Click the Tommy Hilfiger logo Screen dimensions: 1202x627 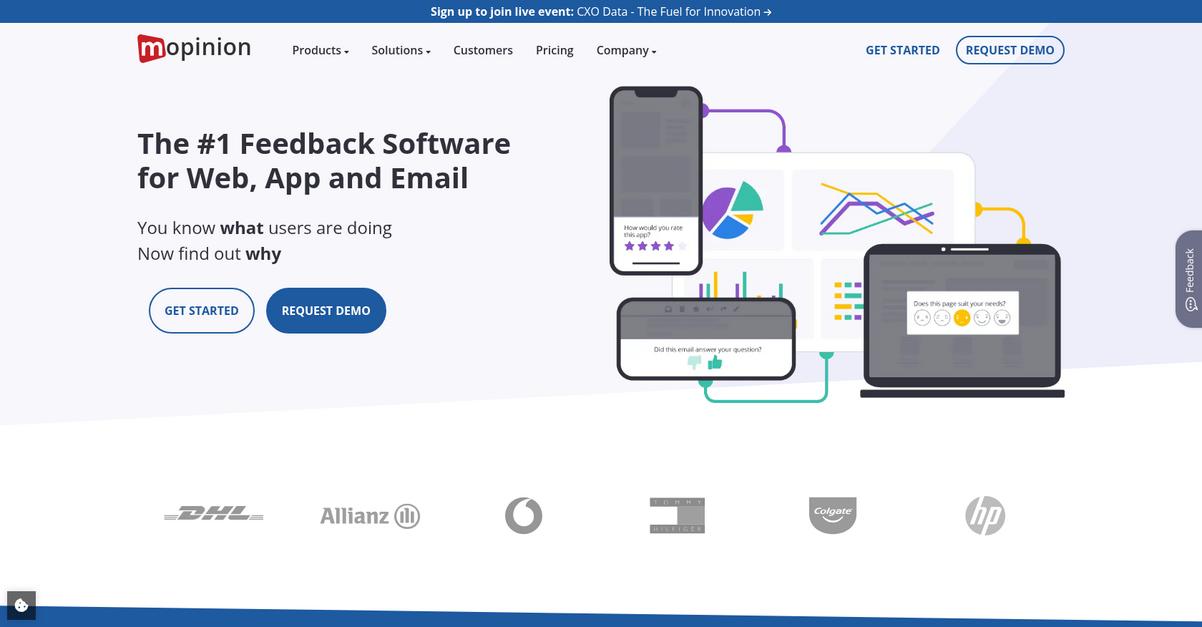677,515
